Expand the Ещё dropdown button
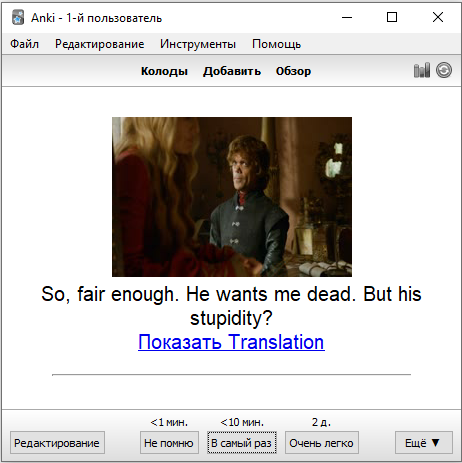 [x=424, y=443]
